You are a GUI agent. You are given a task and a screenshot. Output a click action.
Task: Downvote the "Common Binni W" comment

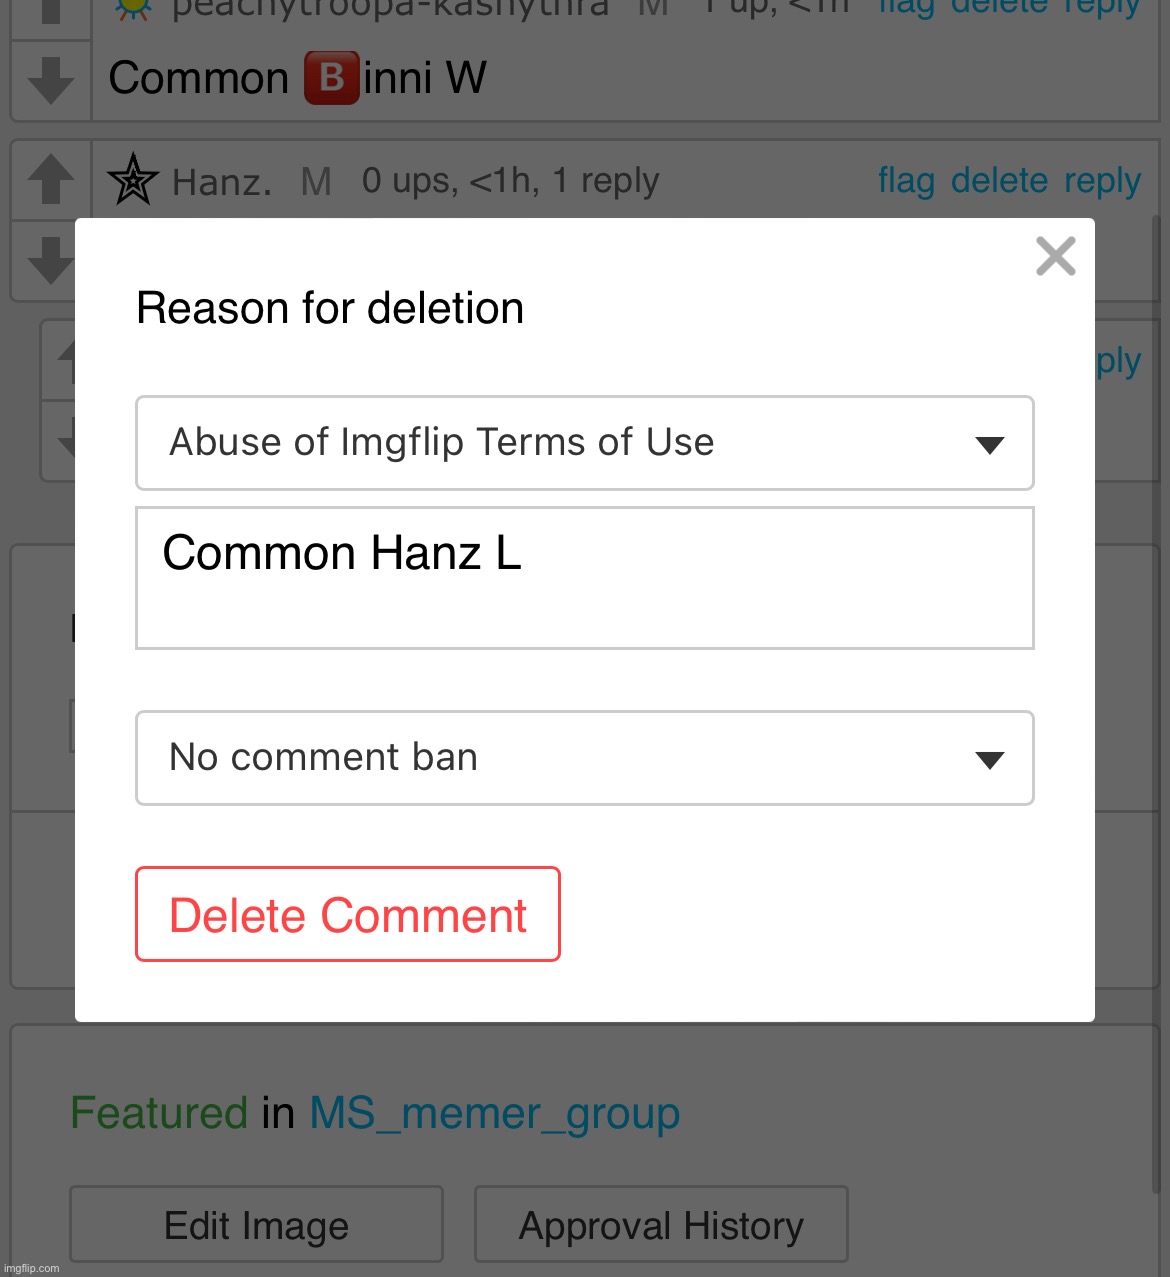click(x=51, y=81)
